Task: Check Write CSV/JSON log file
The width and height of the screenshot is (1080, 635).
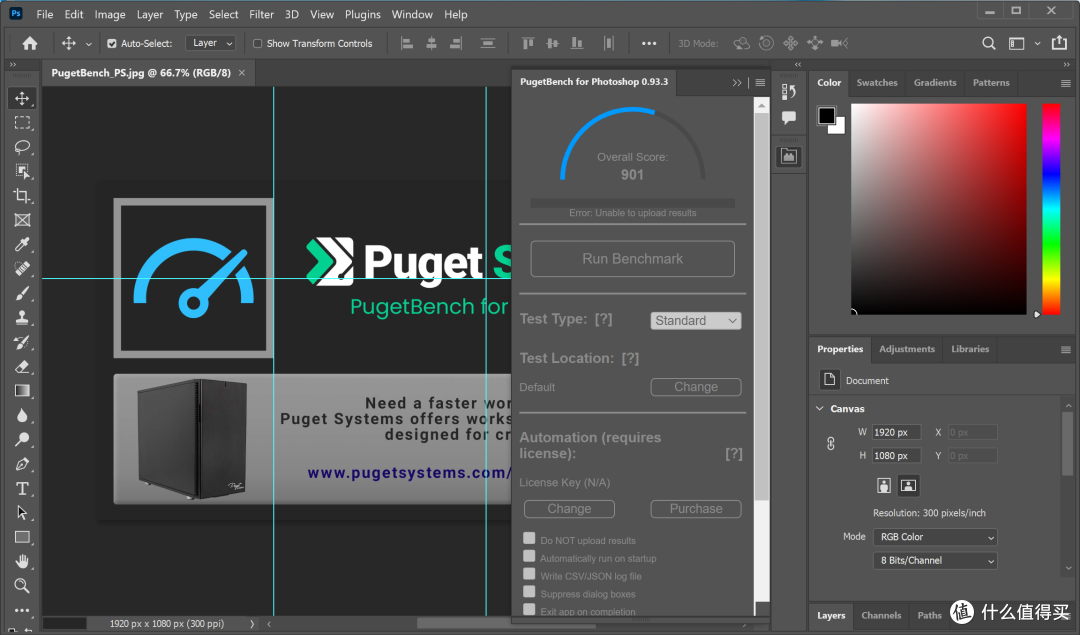Action: [529, 574]
